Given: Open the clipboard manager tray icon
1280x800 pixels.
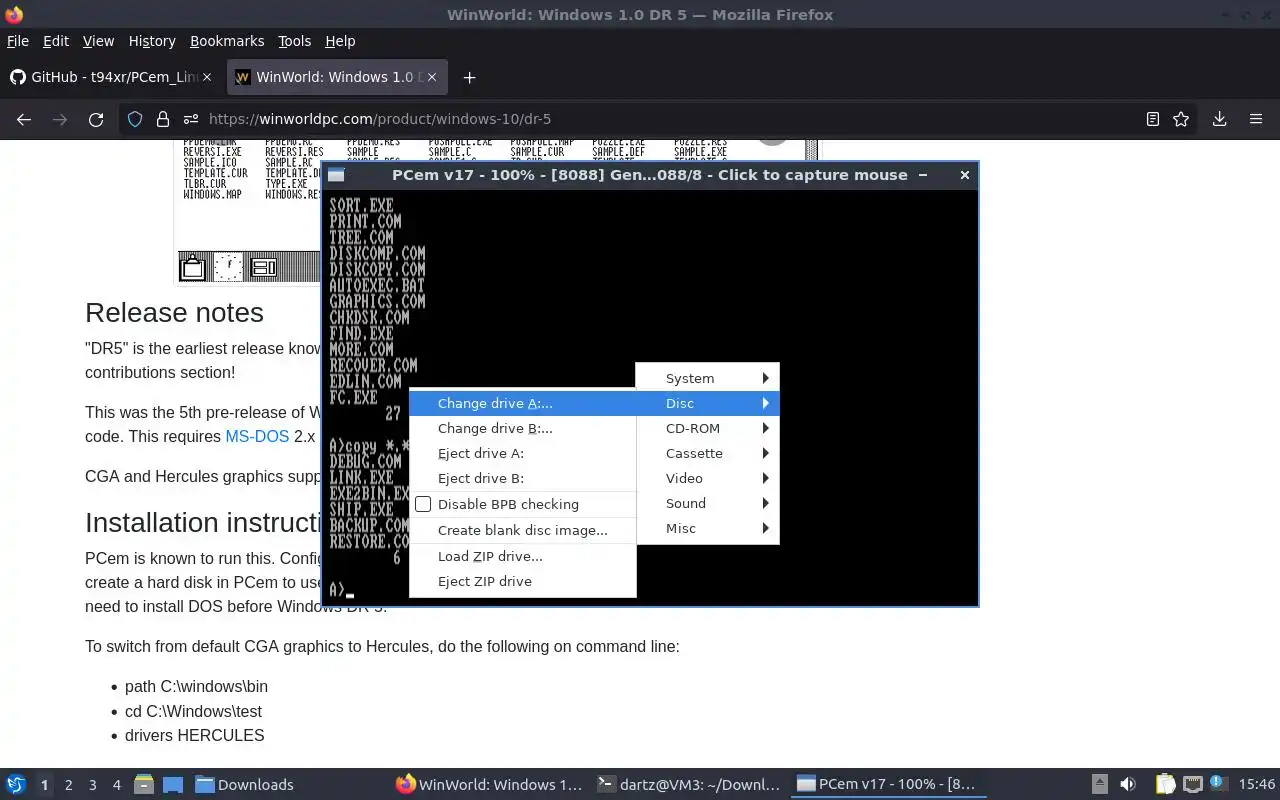Looking at the screenshot, I should point(1165,784).
